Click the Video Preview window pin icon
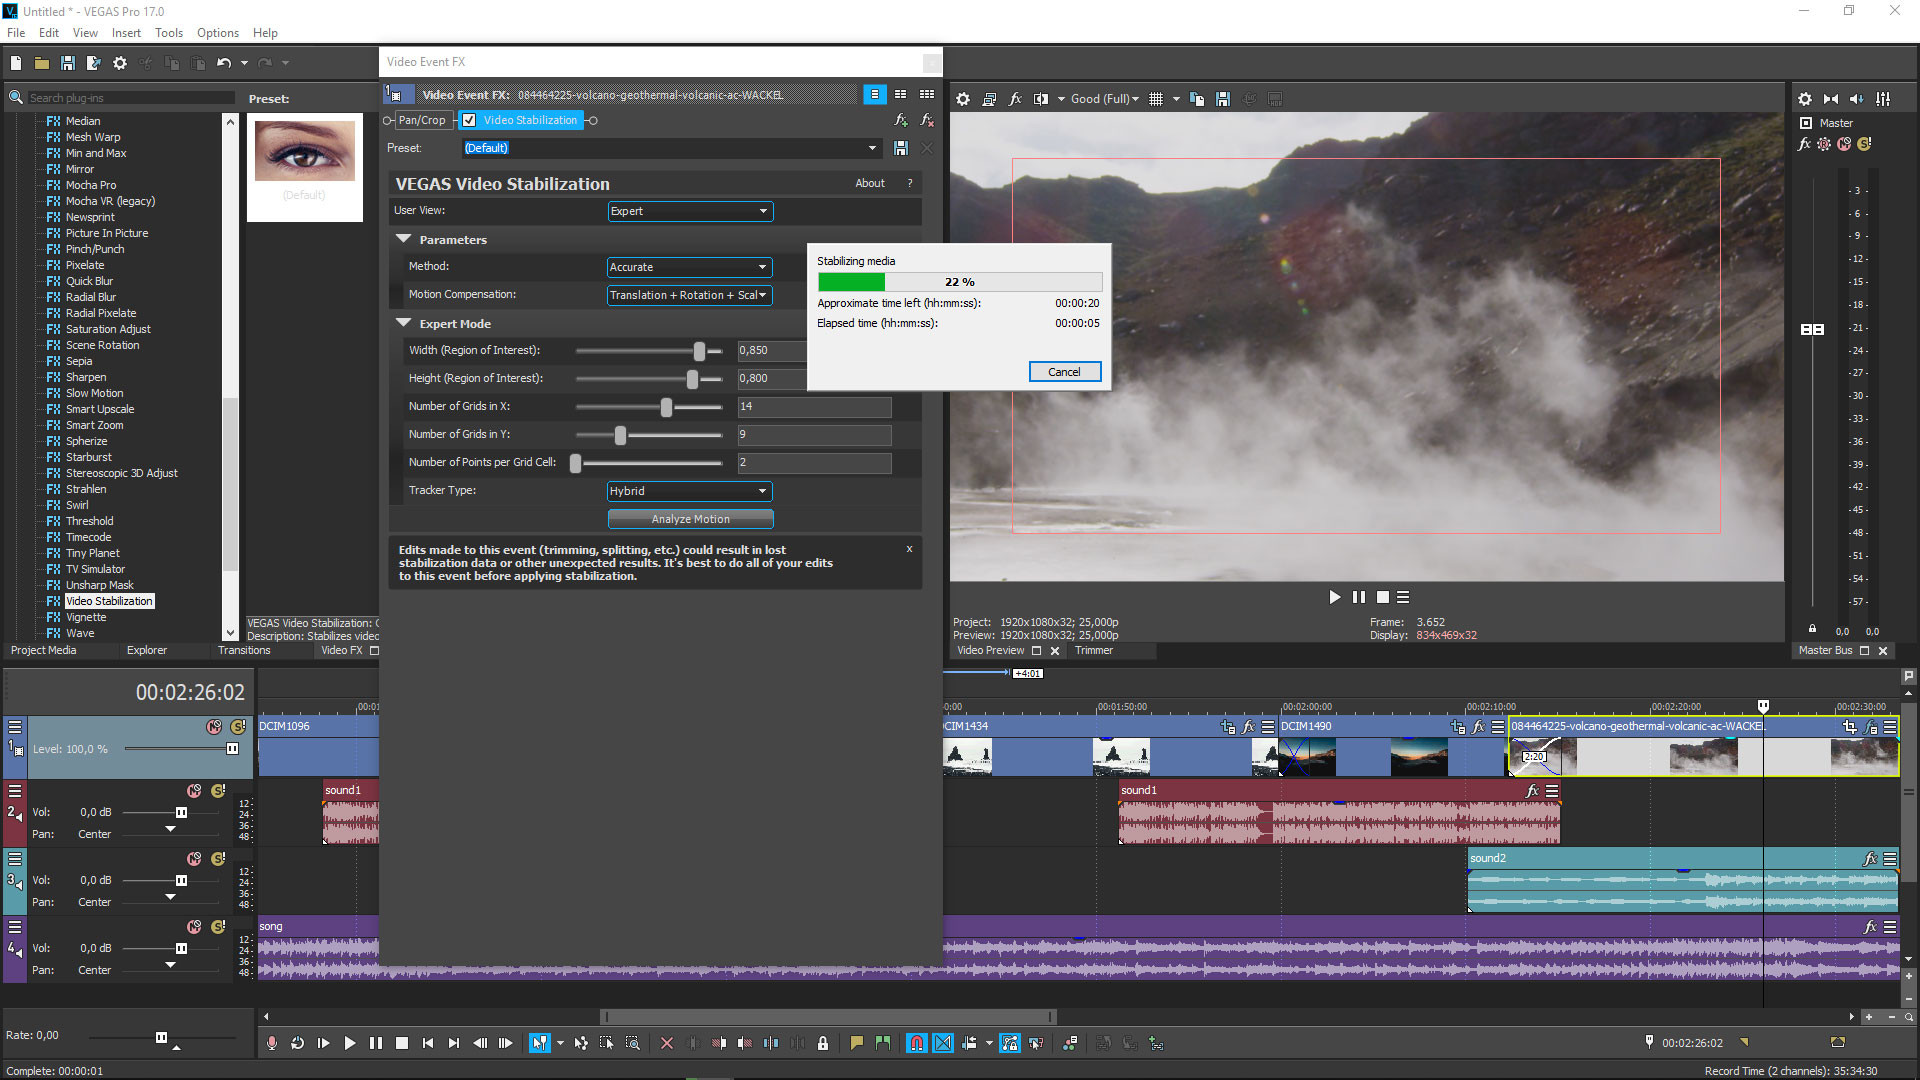1920x1080 pixels. point(1036,649)
